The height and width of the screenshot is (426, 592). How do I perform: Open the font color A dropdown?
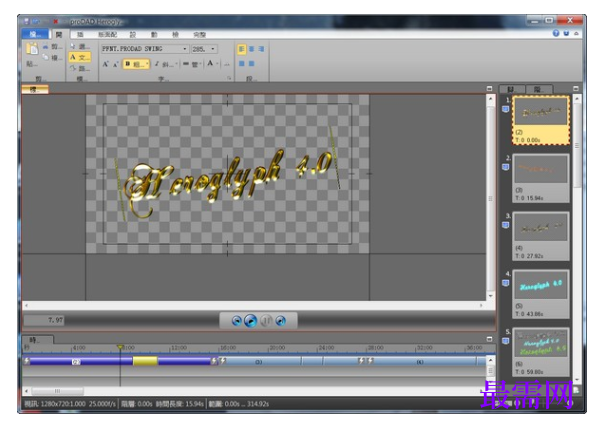[x=217, y=64]
